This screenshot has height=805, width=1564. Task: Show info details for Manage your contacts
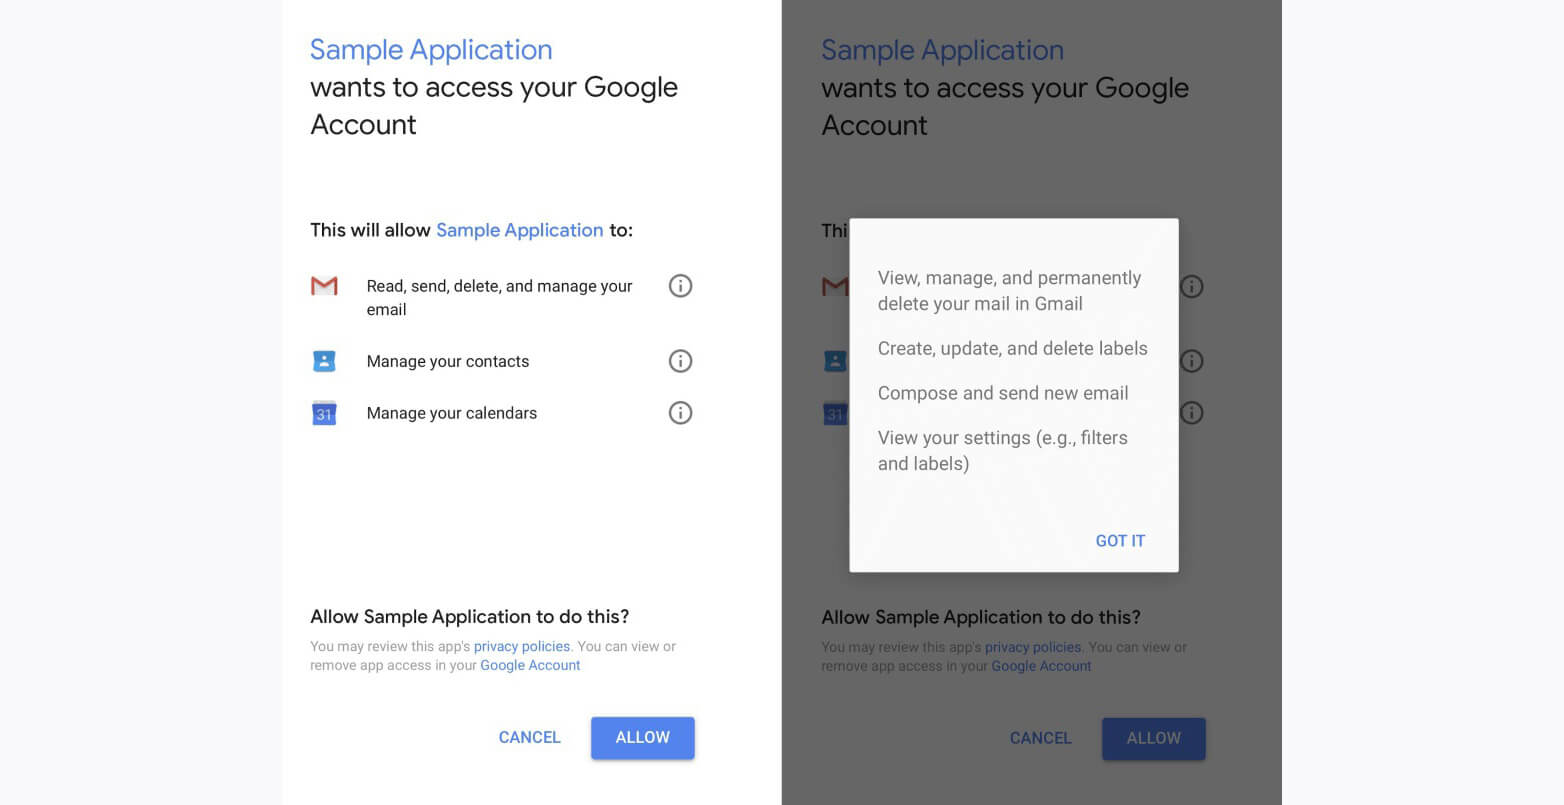(x=680, y=361)
